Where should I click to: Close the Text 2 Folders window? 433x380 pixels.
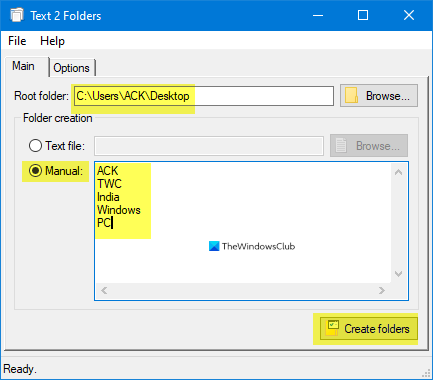point(409,15)
